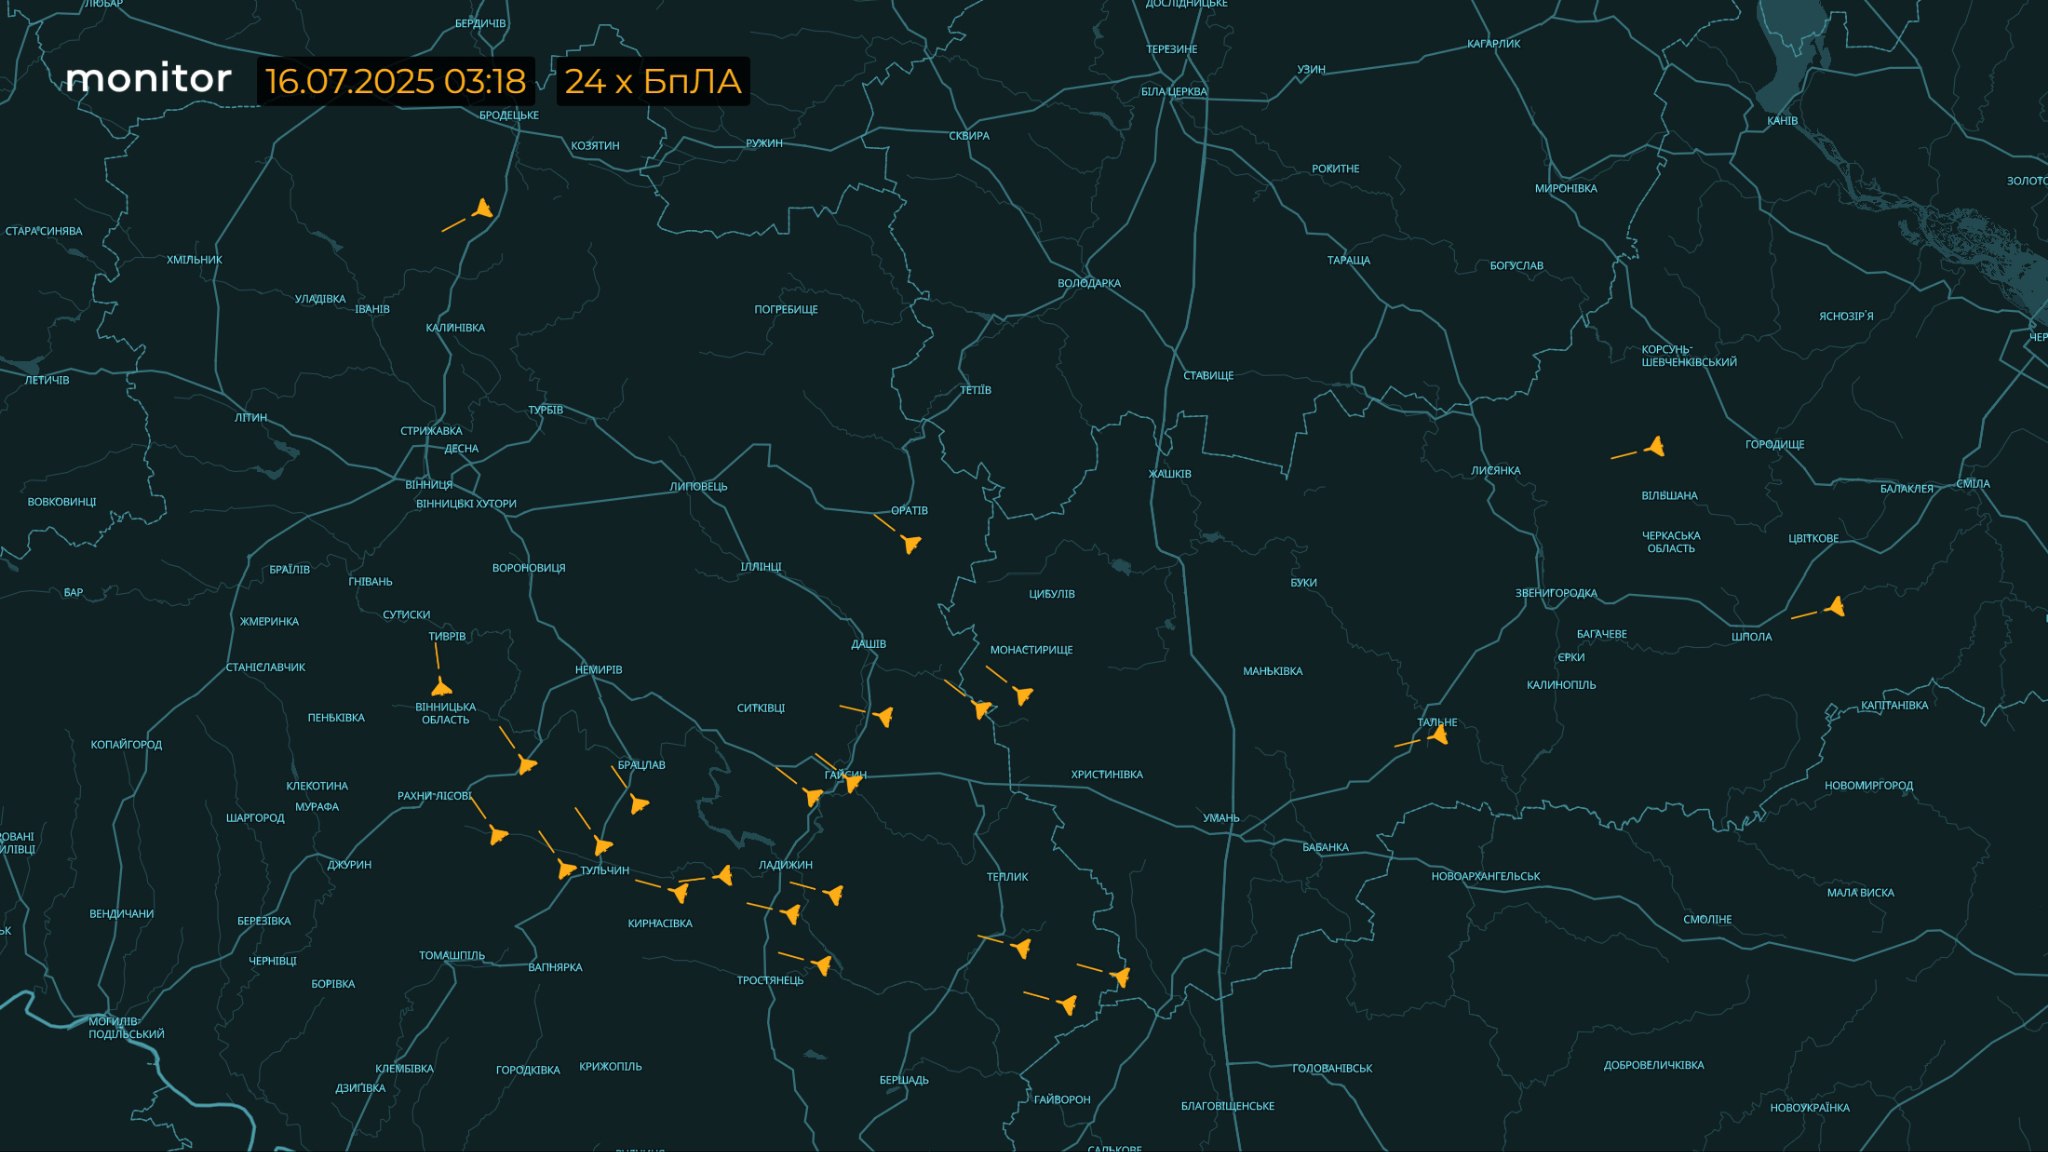Image resolution: width=2048 pixels, height=1152 pixels.
Task: Click the drone icon near Бродецьке
Action: point(483,209)
